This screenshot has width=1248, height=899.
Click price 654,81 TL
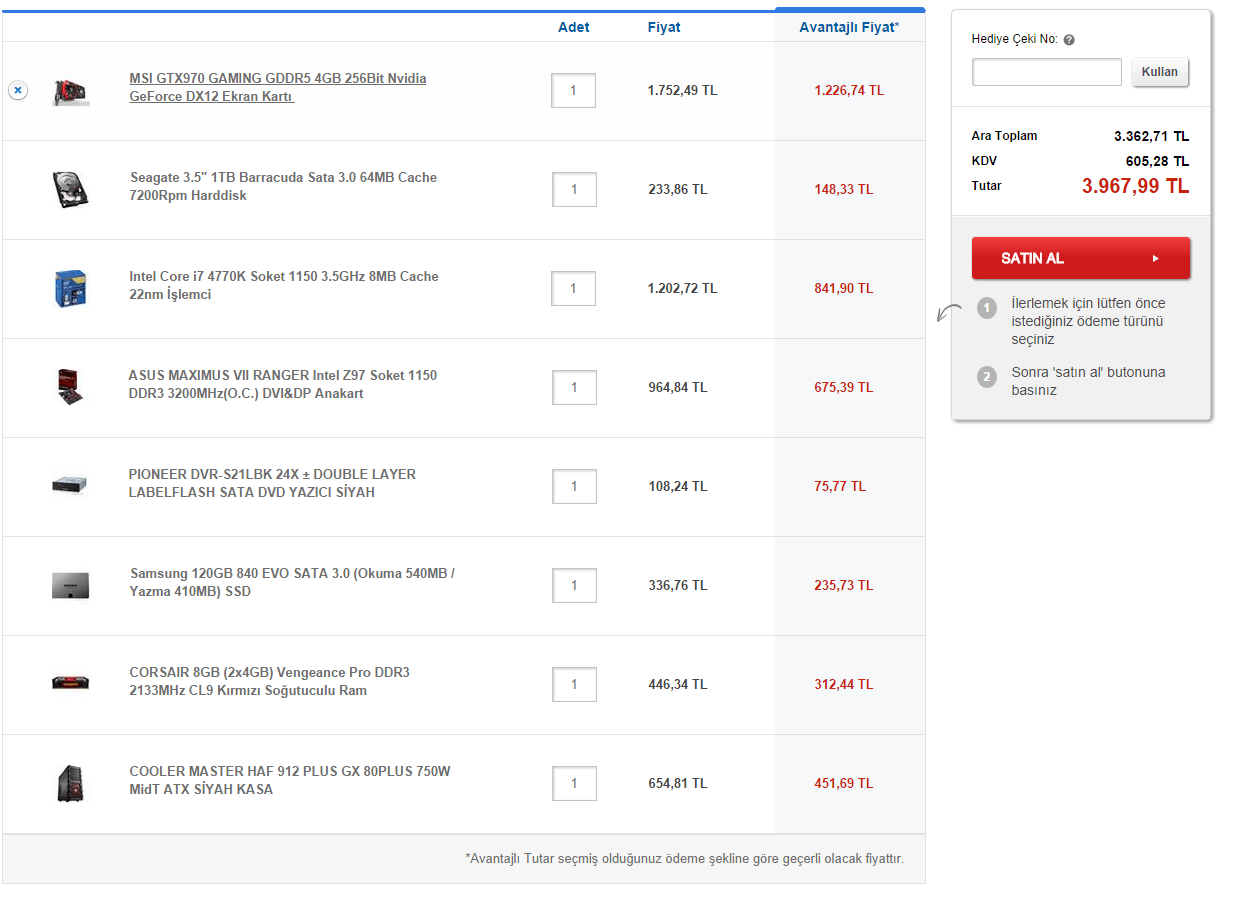tap(678, 783)
